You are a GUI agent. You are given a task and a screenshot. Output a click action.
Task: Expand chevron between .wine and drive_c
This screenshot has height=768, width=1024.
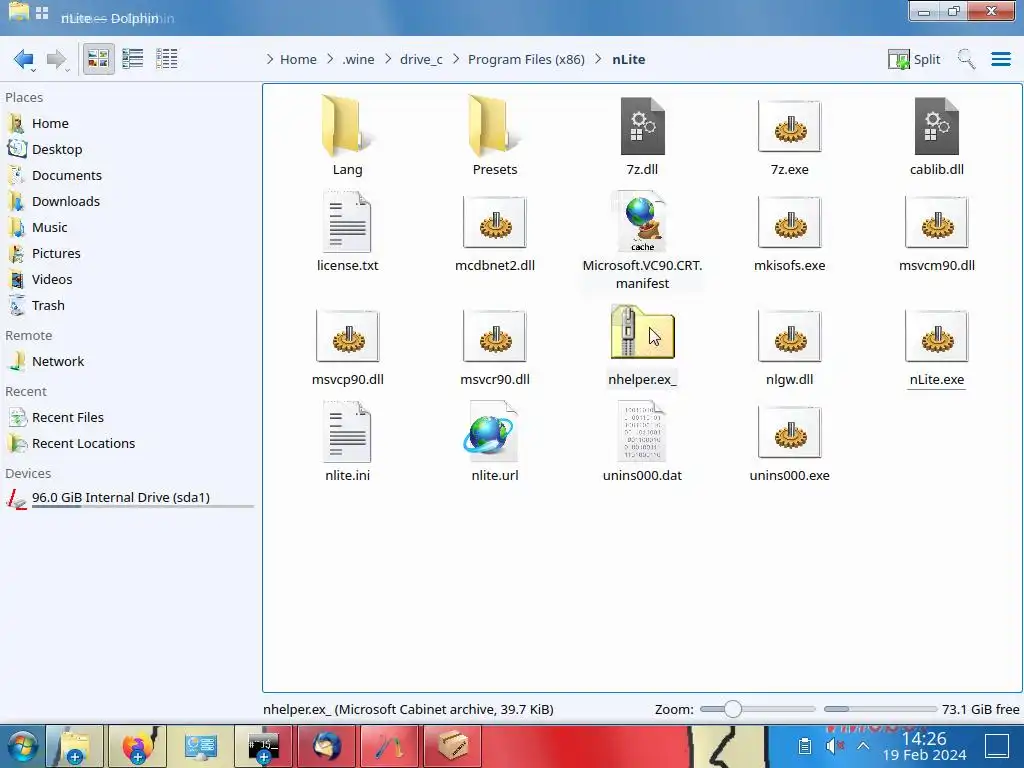click(x=388, y=59)
